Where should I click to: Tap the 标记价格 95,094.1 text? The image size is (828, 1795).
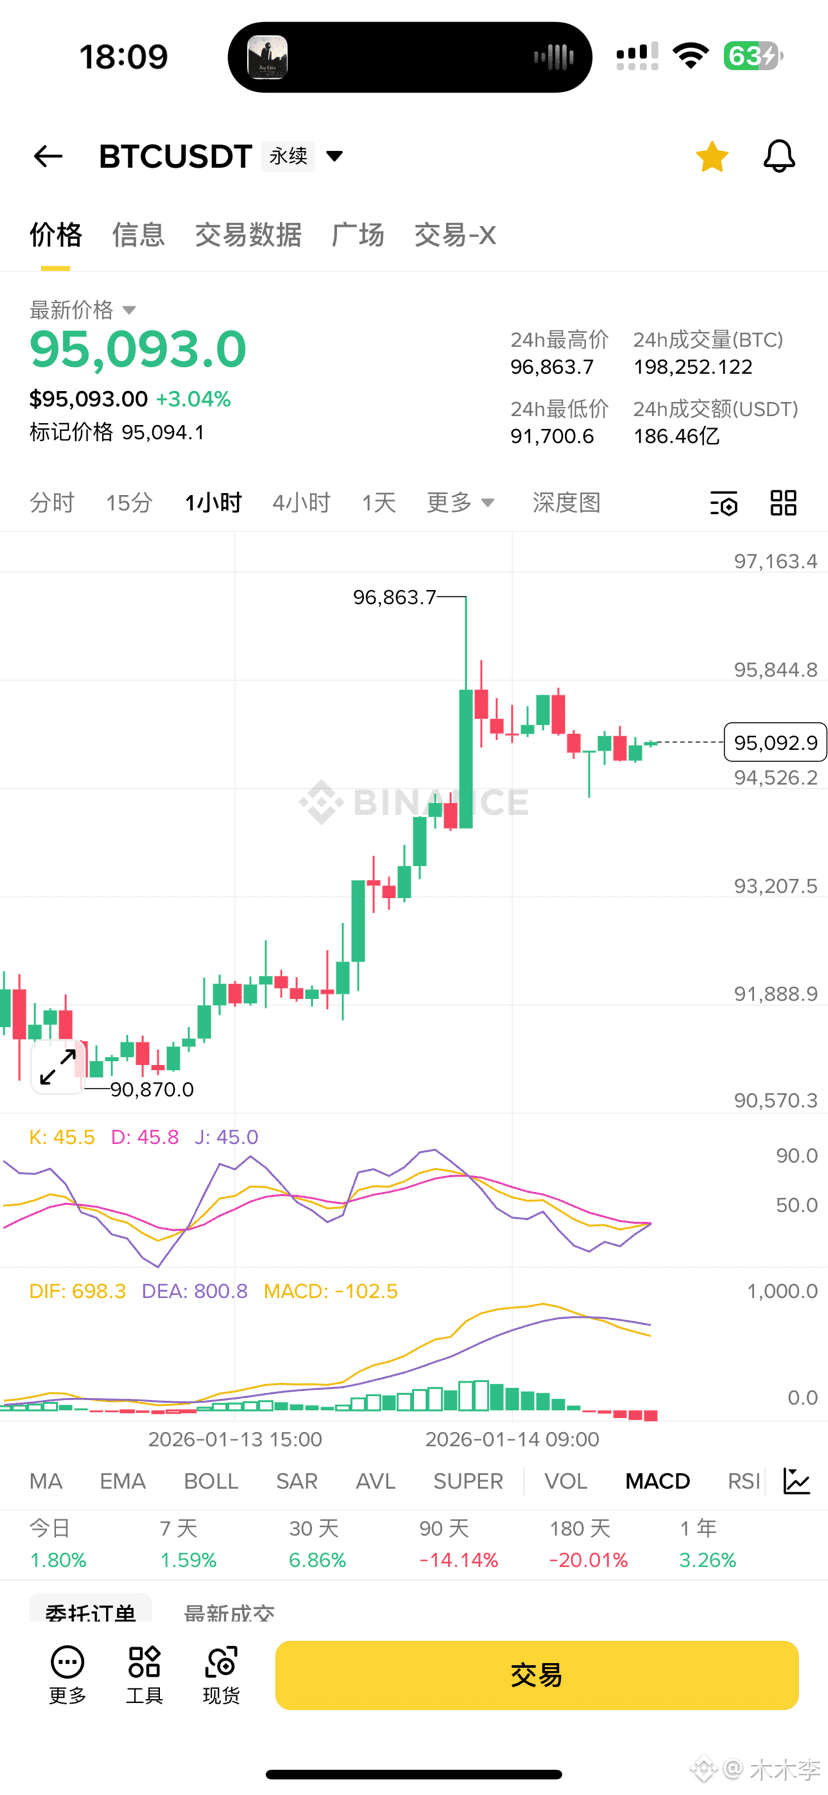tap(117, 432)
